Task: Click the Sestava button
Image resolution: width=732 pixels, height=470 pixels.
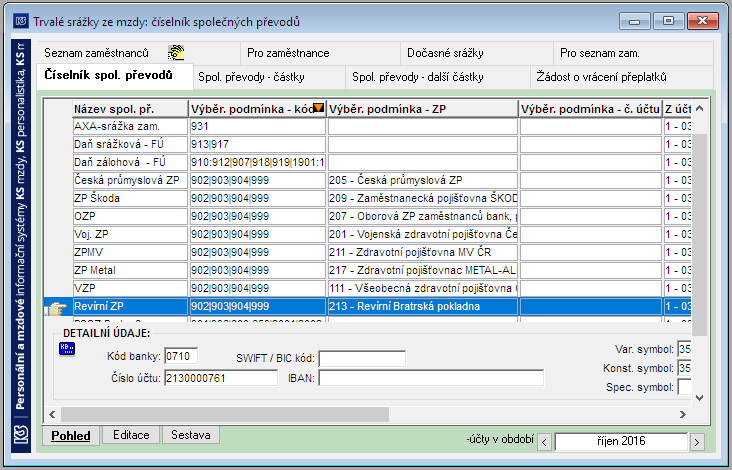Action: pyautogui.click(x=190, y=435)
